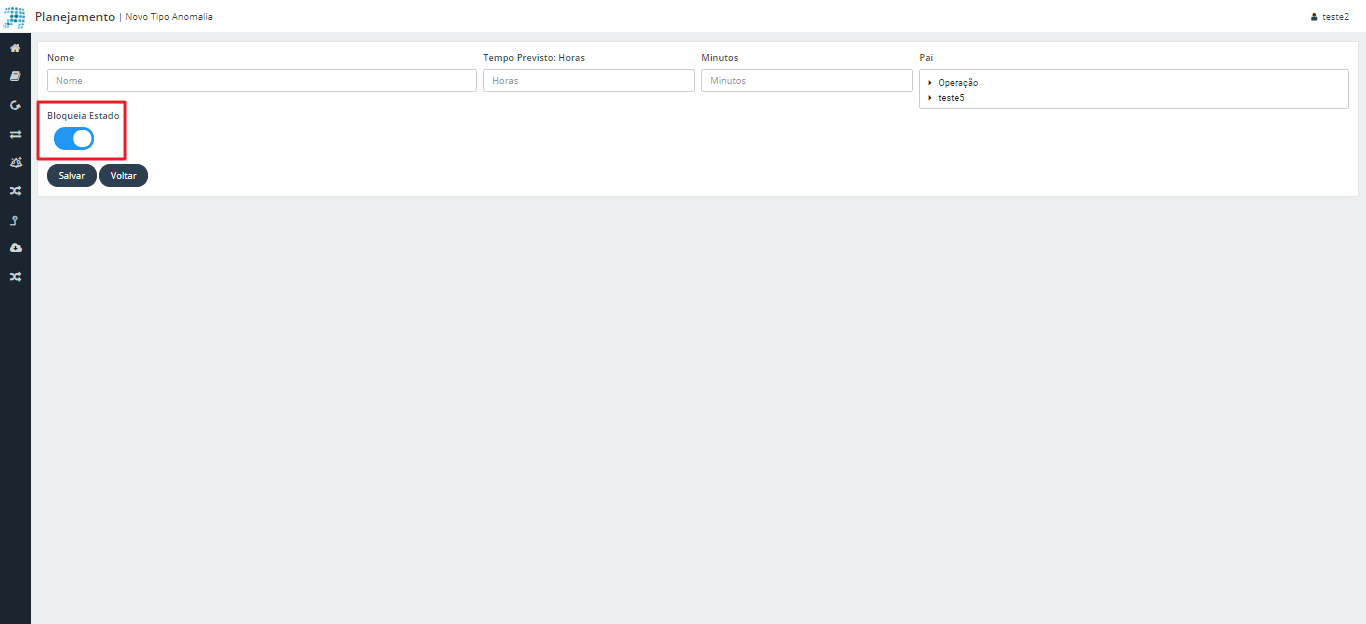Open the bell alerts sidebar icon
This screenshot has width=1366, height=624.
[x=15, y=162]
